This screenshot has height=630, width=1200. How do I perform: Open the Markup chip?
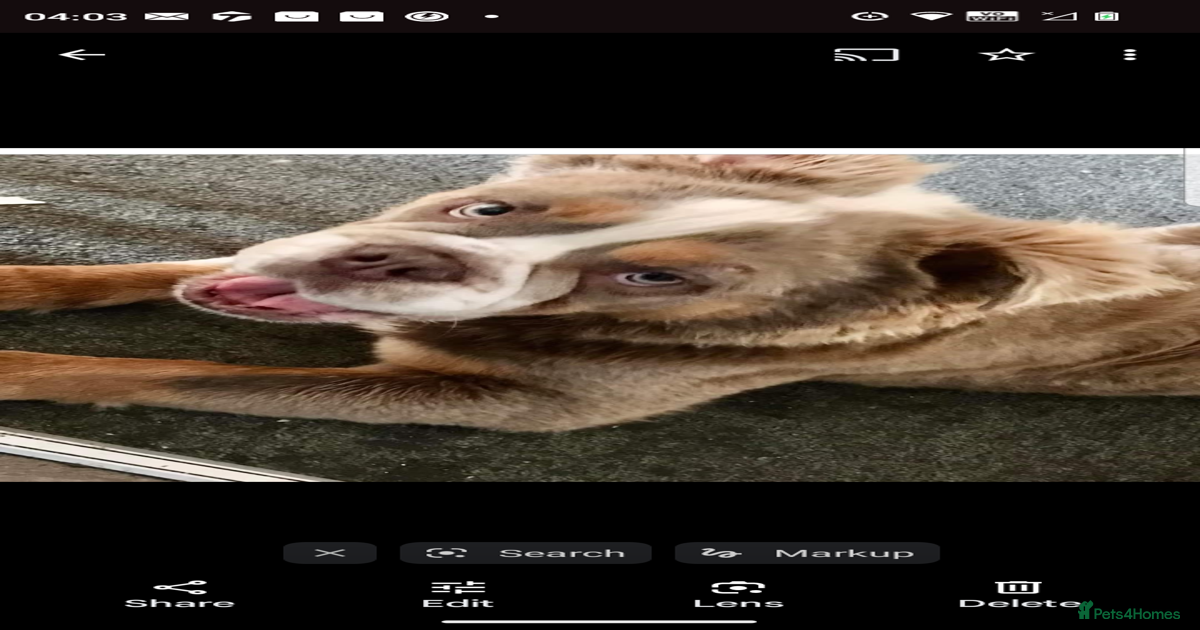(x=807, y=553)
